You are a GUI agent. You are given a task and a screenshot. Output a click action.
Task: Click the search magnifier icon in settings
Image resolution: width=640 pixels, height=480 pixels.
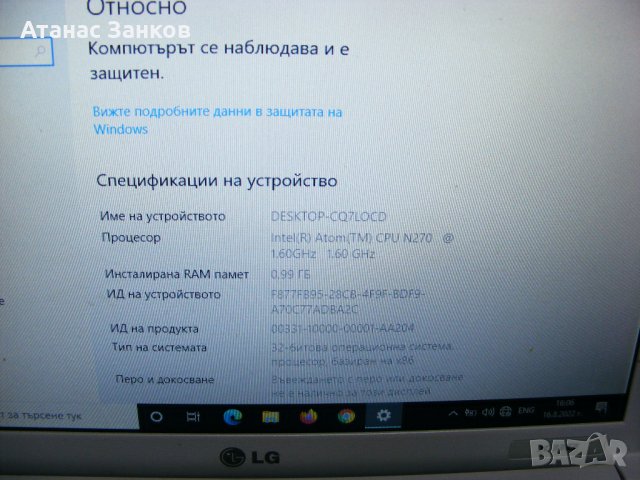point(40,51)
